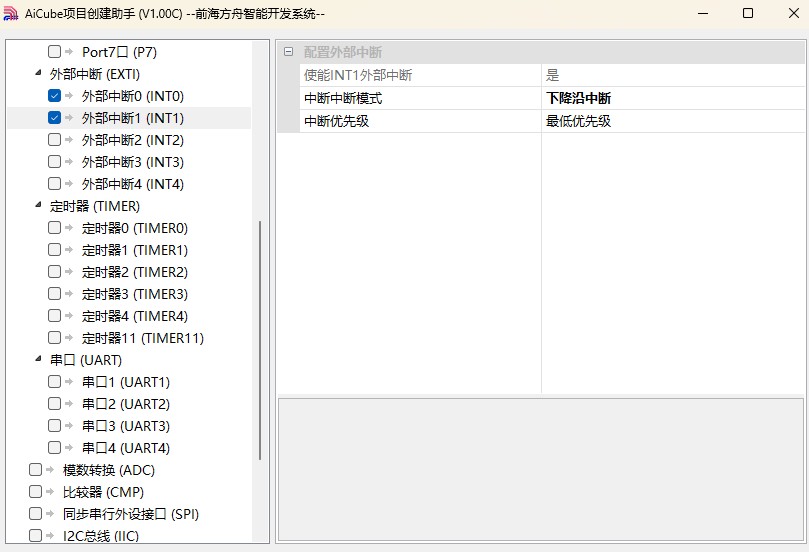Click the 外部中断 (EXTI) group label
This screenshot has height=552, width=809.
click(x=95, y=74)
